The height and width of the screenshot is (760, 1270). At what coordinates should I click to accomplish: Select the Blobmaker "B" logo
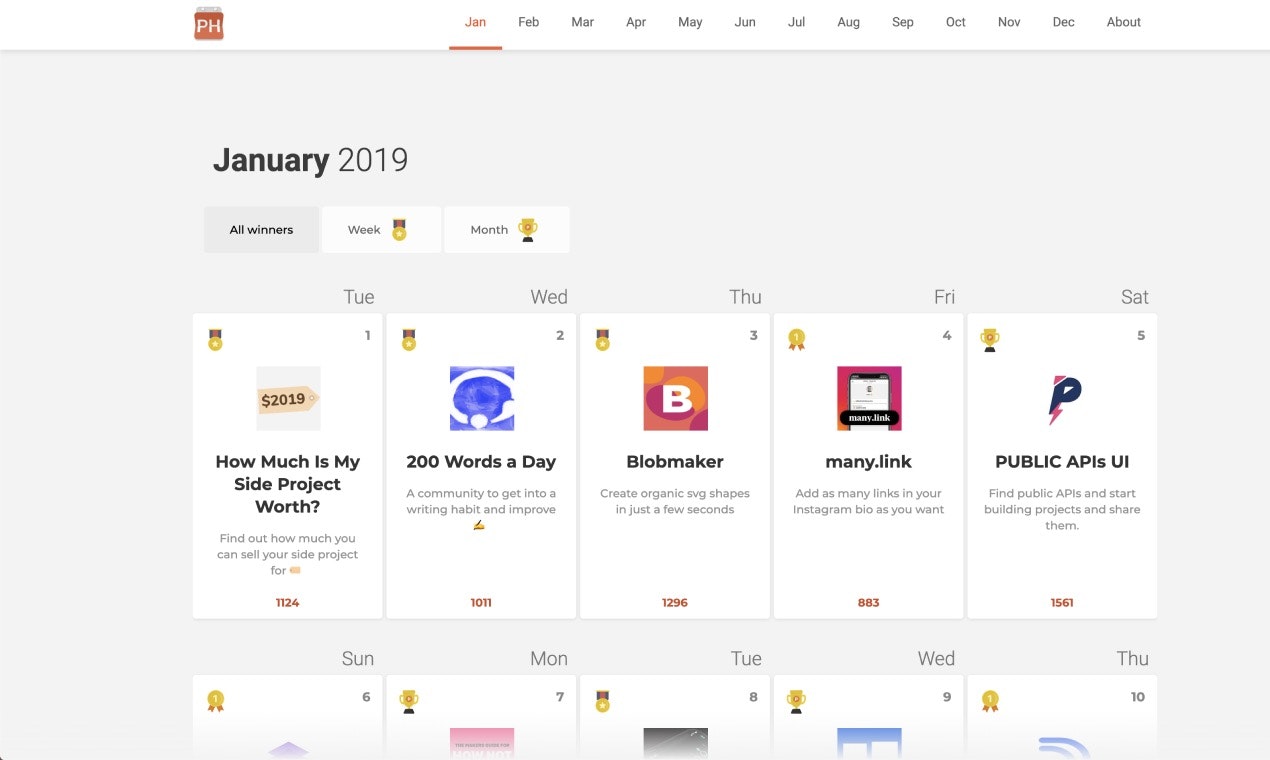[675, 398]
